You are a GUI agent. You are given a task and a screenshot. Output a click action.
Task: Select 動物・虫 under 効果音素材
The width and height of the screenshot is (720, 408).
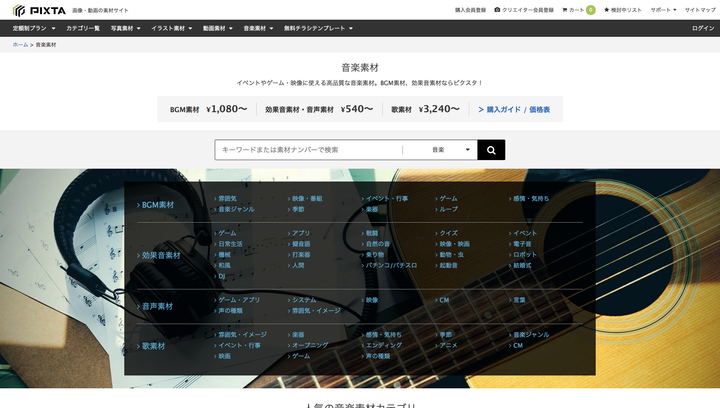pyautogui.click(x=449, y=255)
